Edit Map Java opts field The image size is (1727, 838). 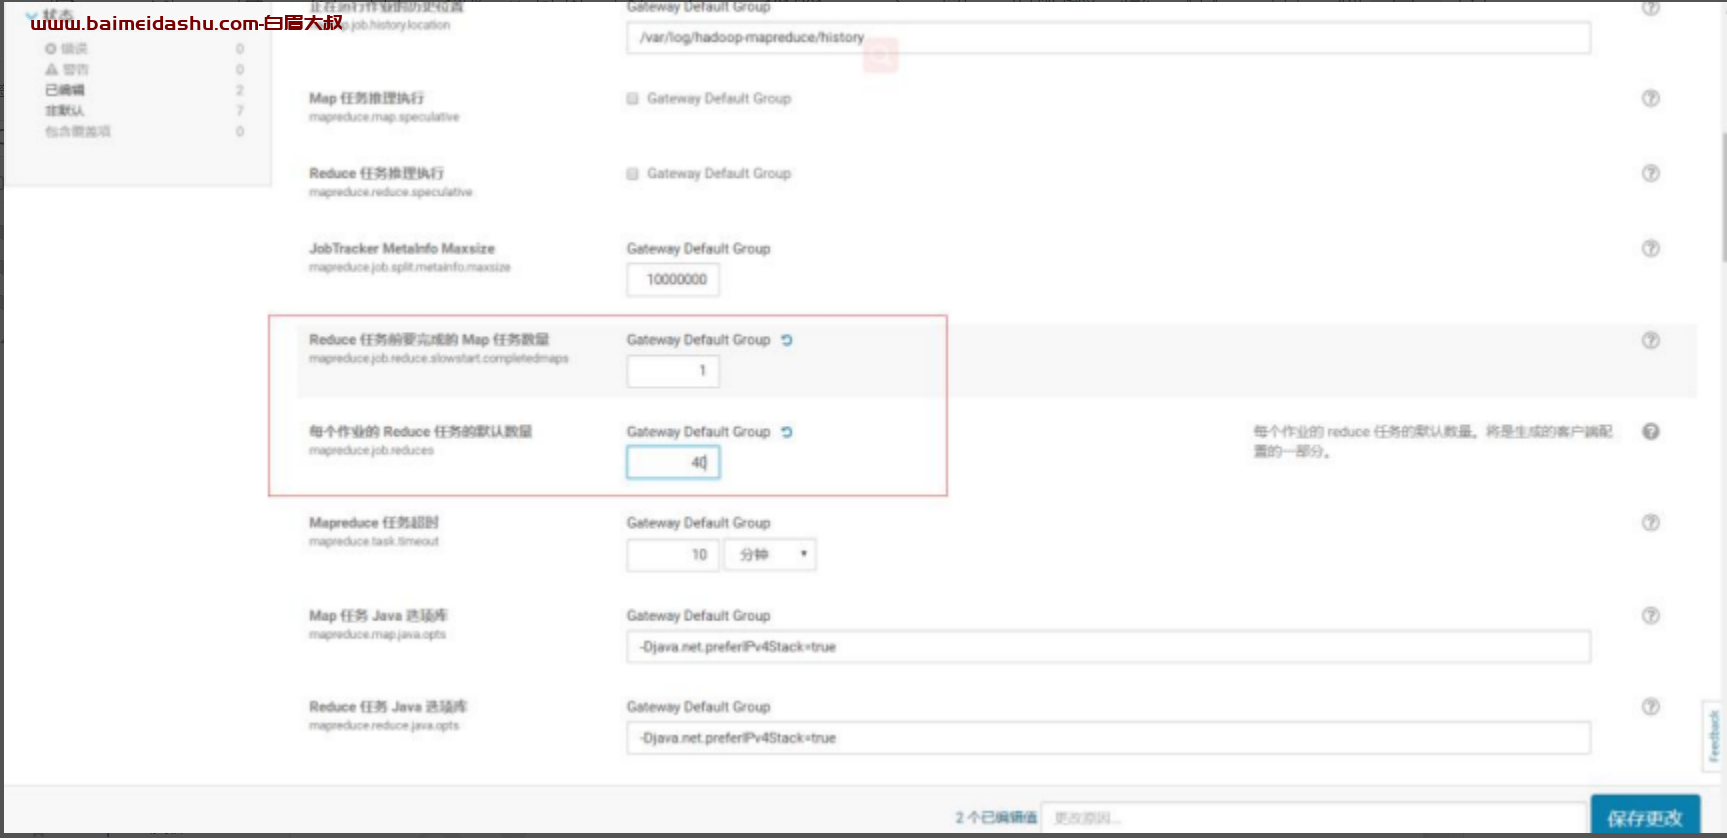tap(1108, 646)
